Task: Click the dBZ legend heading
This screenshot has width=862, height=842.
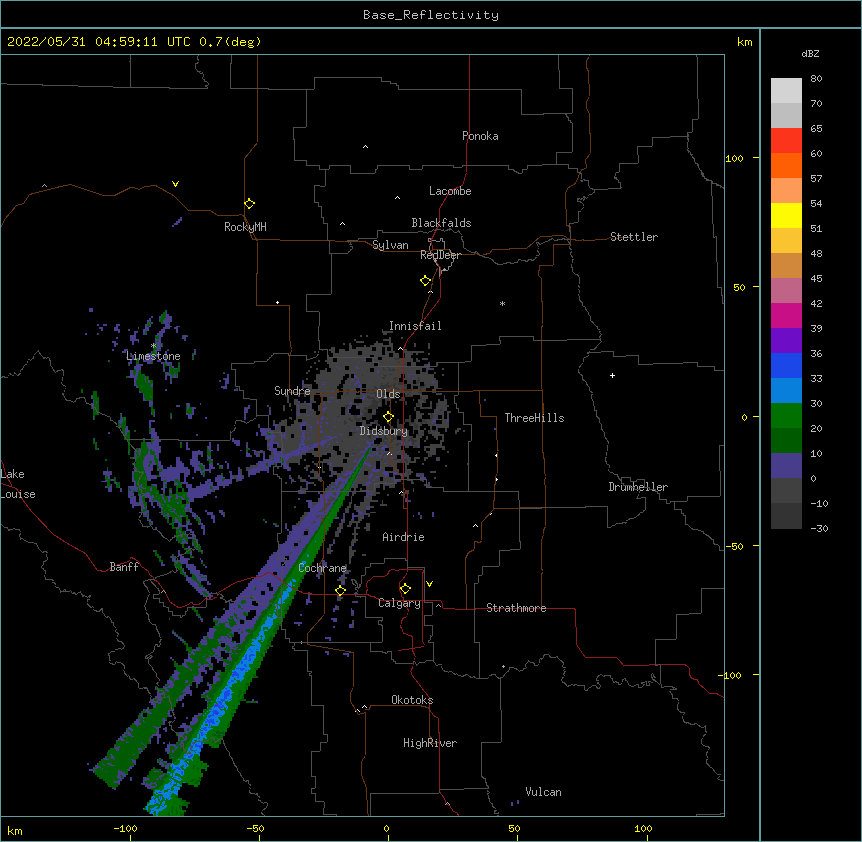Action: coord(810,54)
